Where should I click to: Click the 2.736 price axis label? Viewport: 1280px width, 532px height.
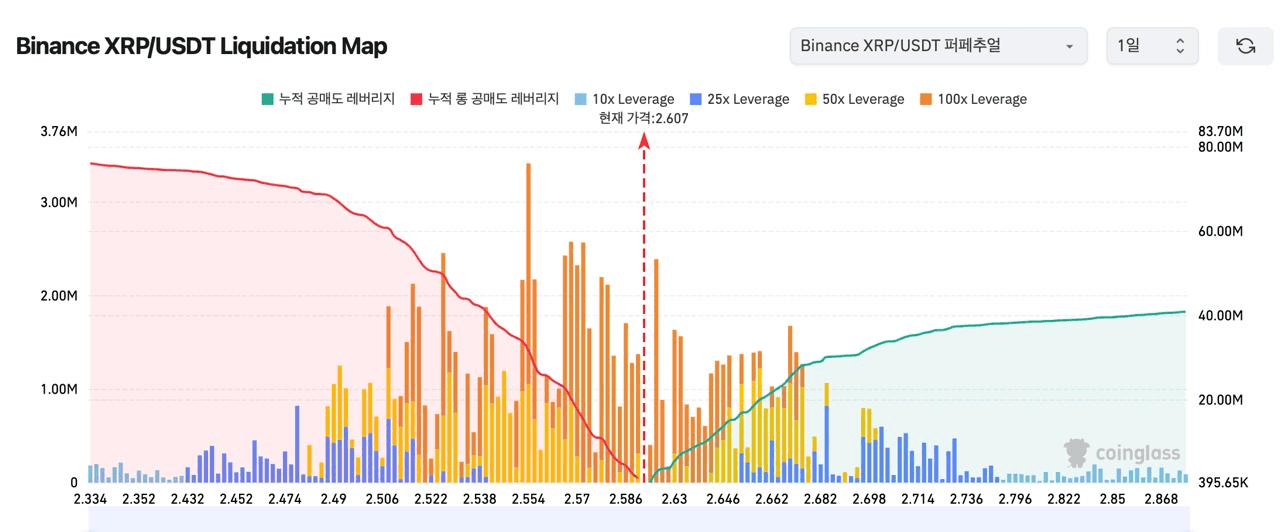coord(966,499)
